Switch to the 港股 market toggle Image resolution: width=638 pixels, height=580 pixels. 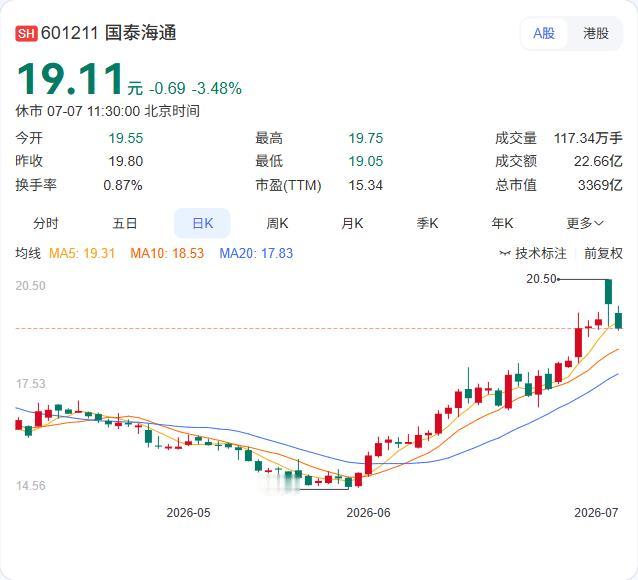pos(596,33)
